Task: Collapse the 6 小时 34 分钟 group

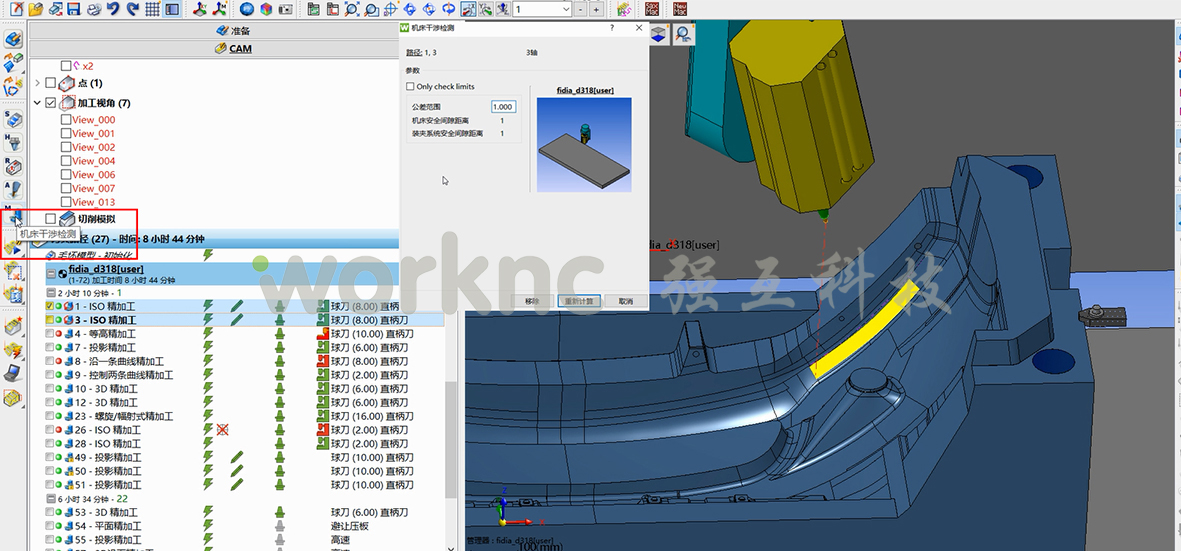Action: [50, 499]
